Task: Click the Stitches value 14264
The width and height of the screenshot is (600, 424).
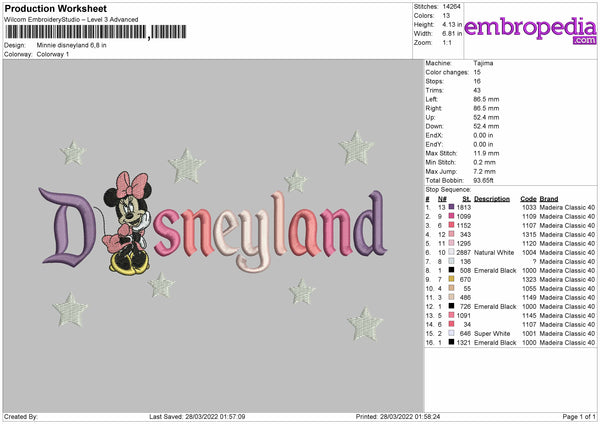Action: coord(452,7)
